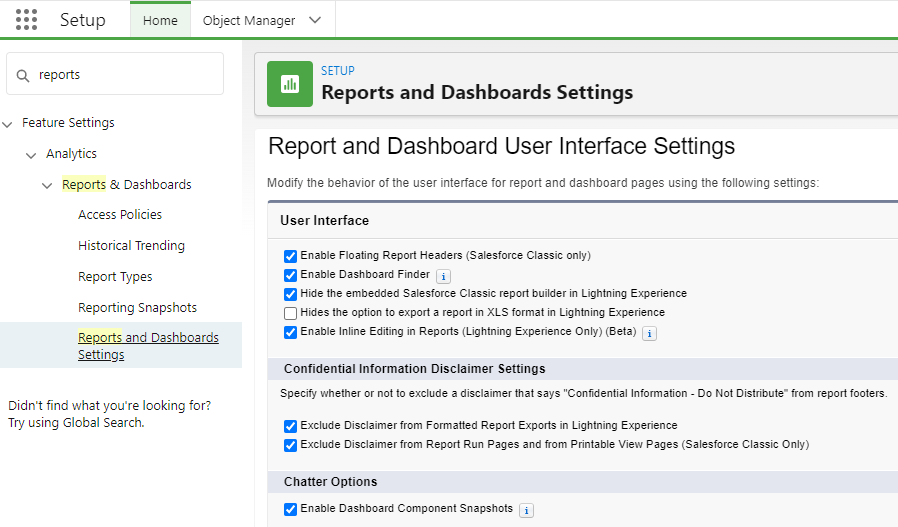Click 'Report and Dashboard User Interface Settings' heading
This screenshot has height=527, width=898.
(x=501, y=146)
